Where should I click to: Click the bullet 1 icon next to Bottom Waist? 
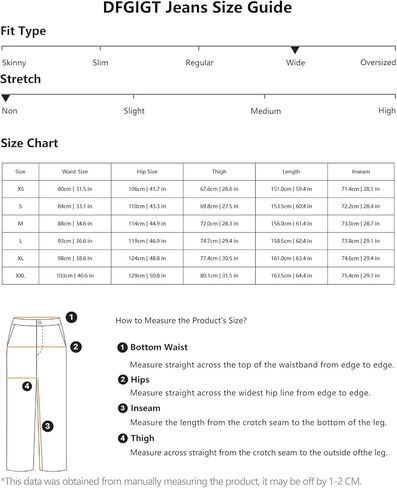pos(122,347)
